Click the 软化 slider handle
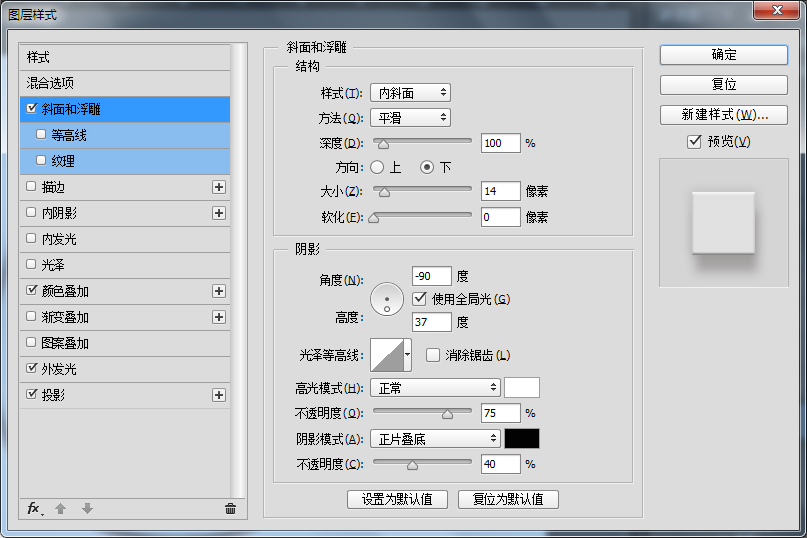This screenshot has width=807, height=538. click(x=374, y=218)
